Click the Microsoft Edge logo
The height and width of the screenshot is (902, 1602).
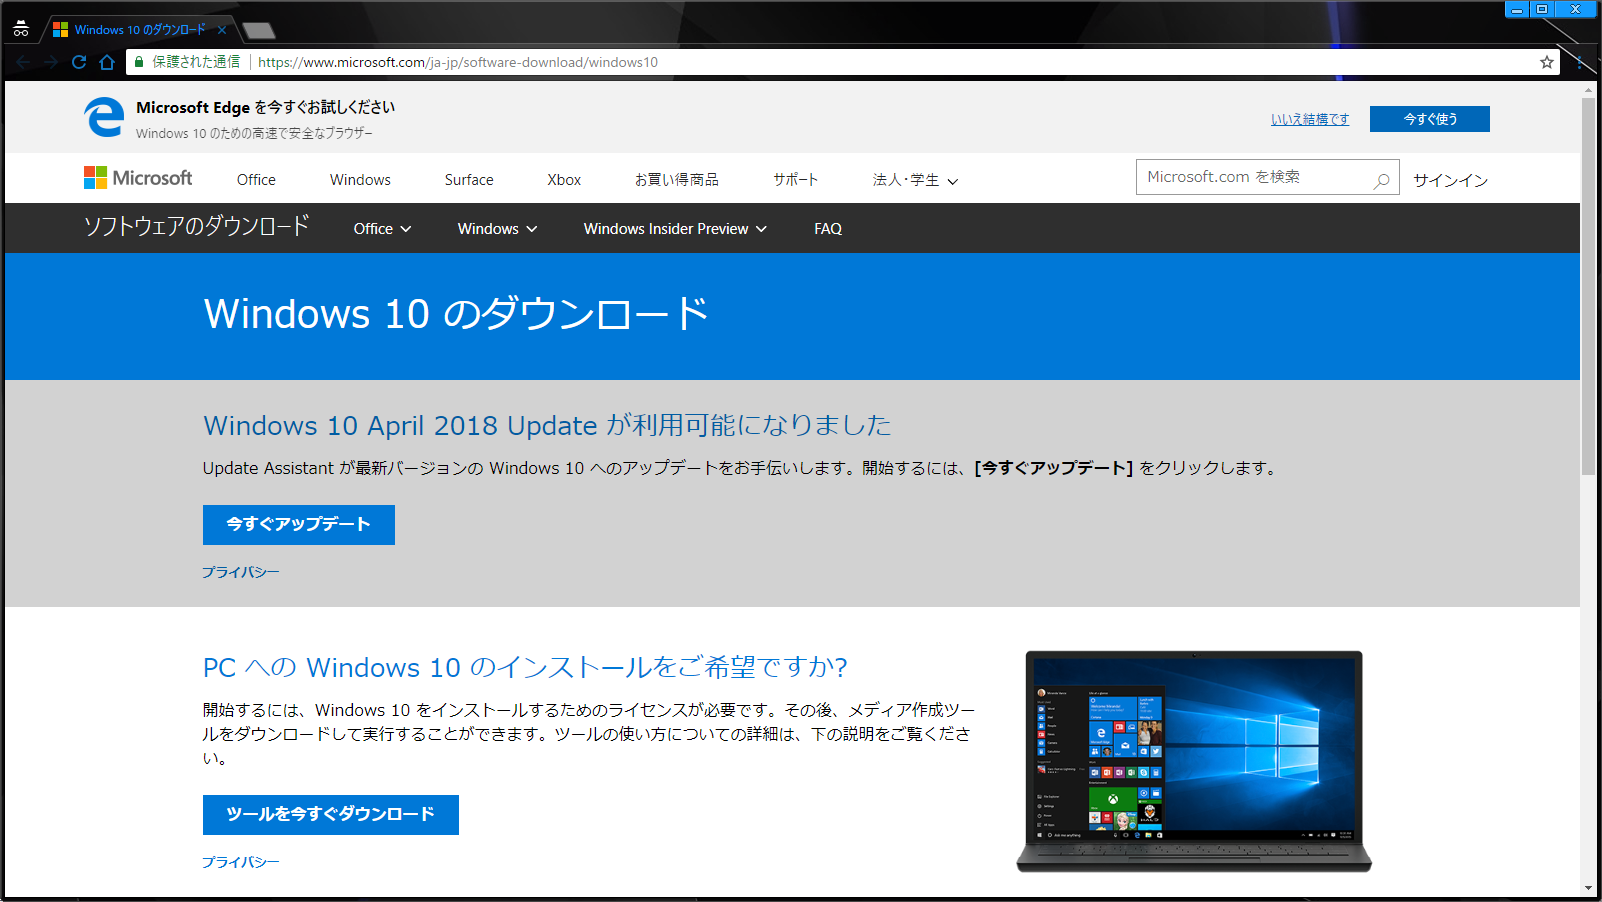(x=104, y=118)
